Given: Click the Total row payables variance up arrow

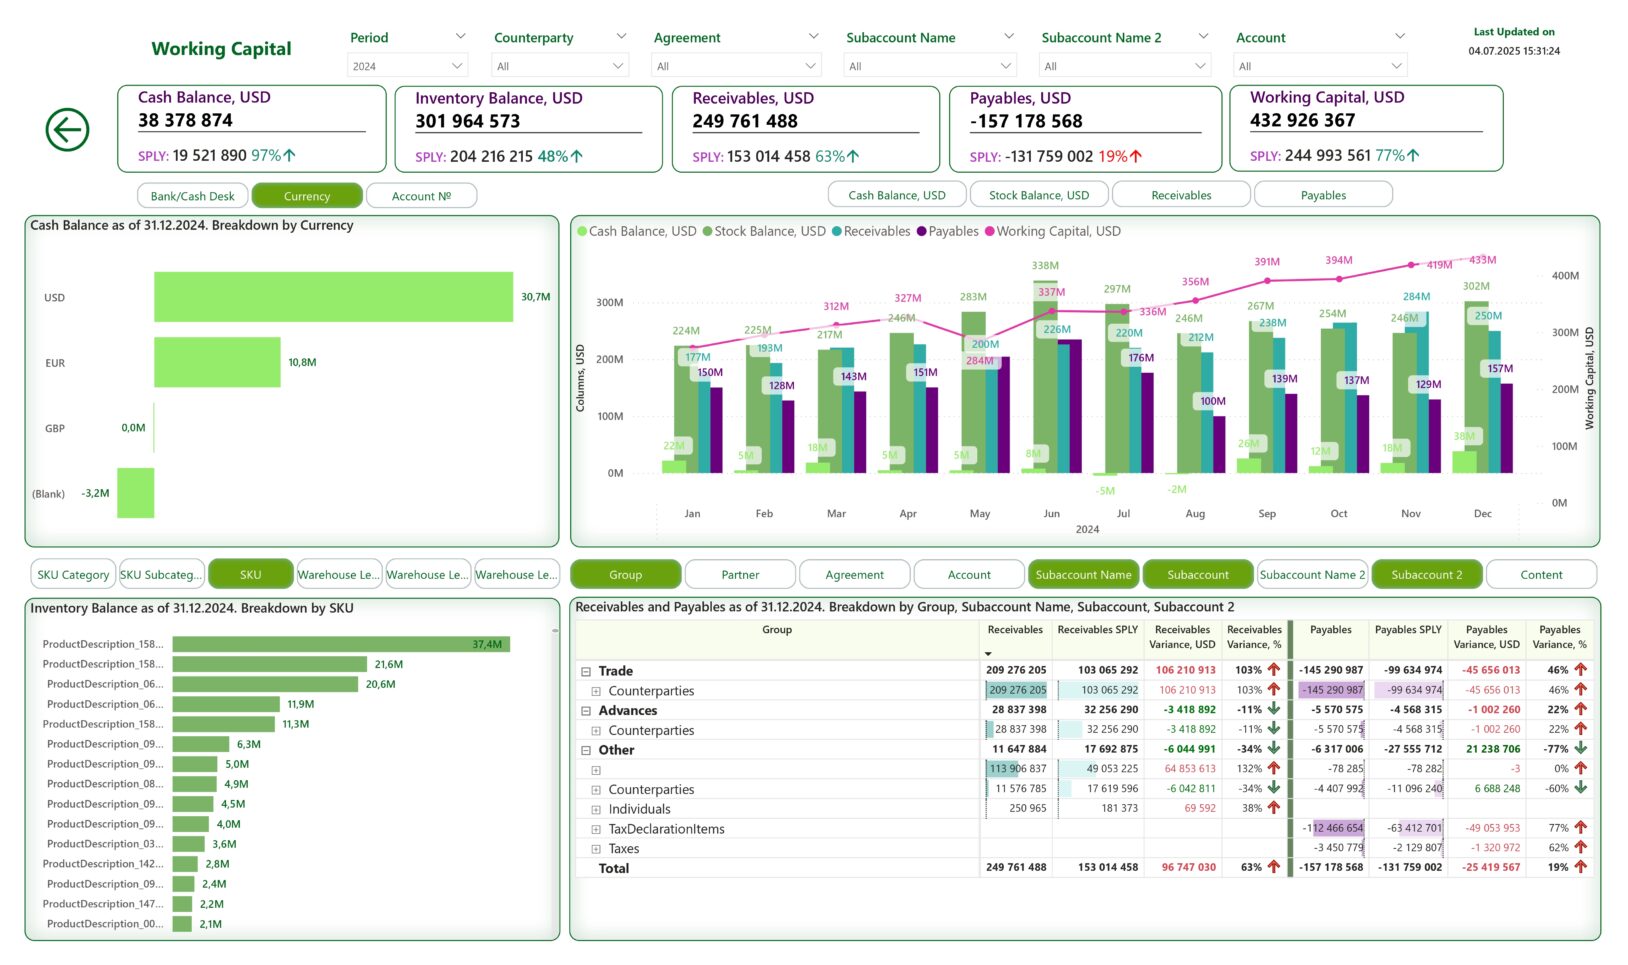Looking at the screenshot, I should pyautogui.click(x=1581, y=867).
